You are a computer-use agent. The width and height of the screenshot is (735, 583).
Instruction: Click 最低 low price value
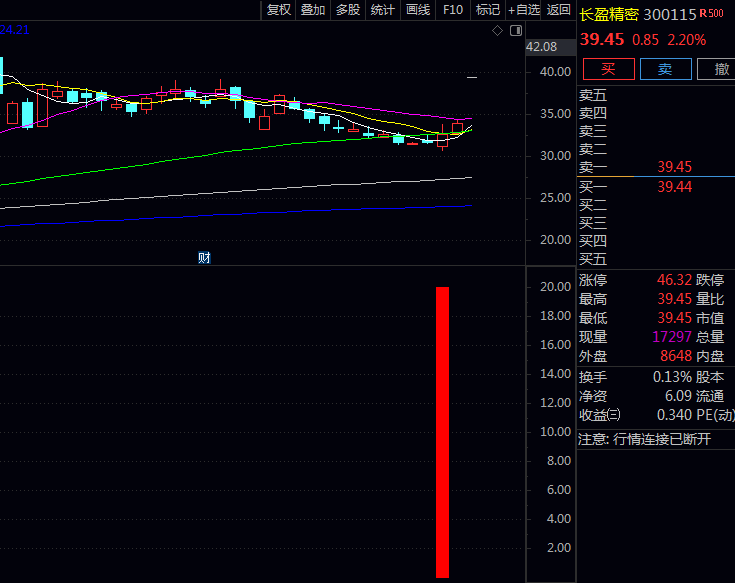[x=675, y=318]
